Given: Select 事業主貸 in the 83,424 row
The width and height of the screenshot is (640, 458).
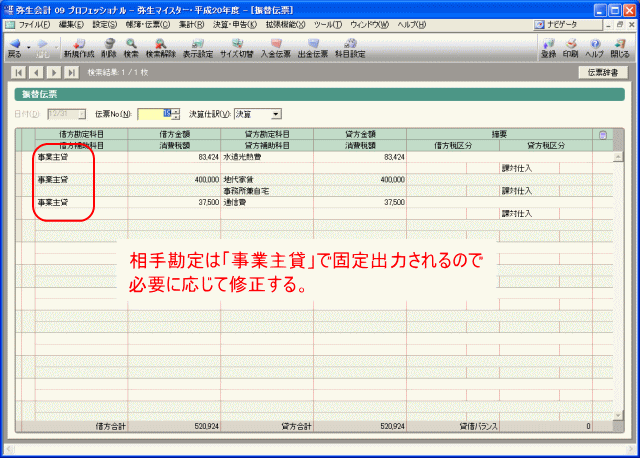Looking at the screenshot, I should (53, 157).
